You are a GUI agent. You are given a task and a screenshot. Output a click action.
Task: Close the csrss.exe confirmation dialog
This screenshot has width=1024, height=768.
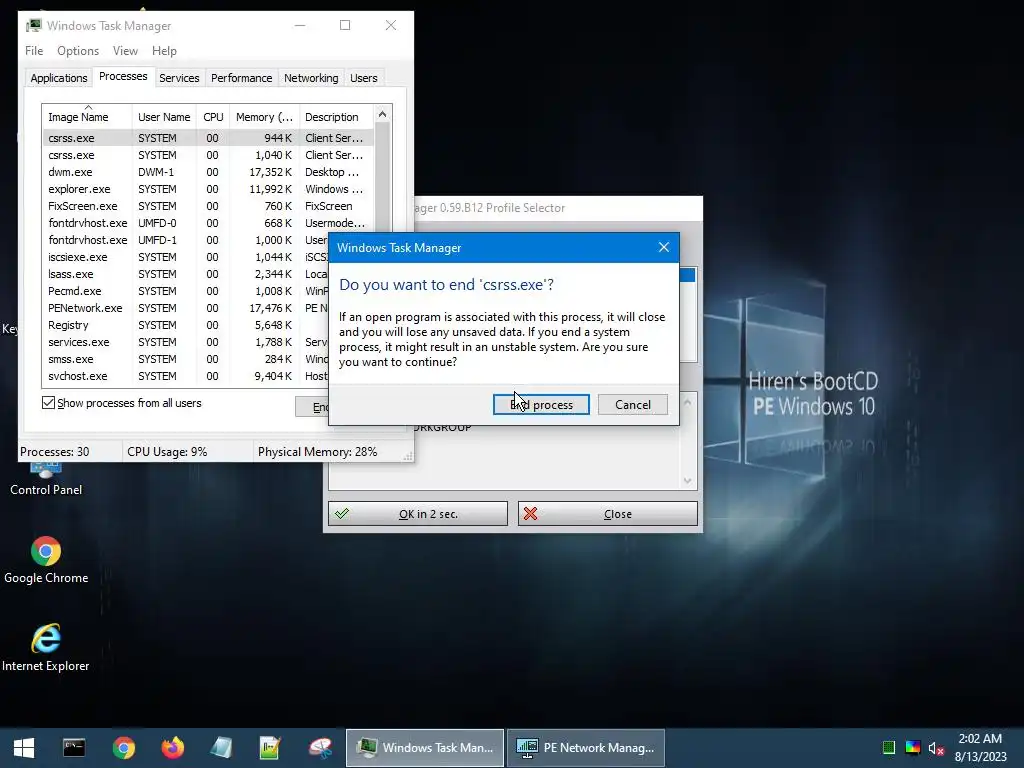tap(664, 248)
